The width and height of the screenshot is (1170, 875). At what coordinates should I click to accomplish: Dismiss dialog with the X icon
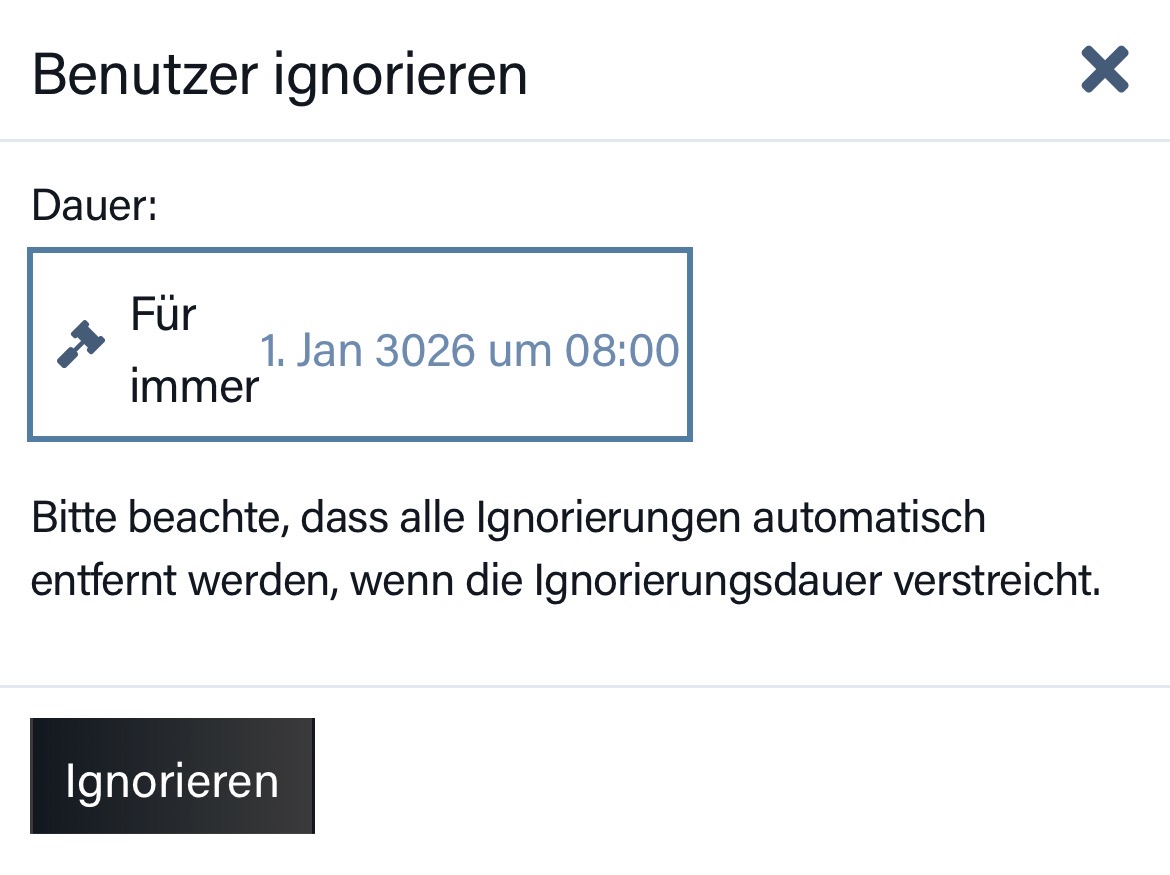1105,71
